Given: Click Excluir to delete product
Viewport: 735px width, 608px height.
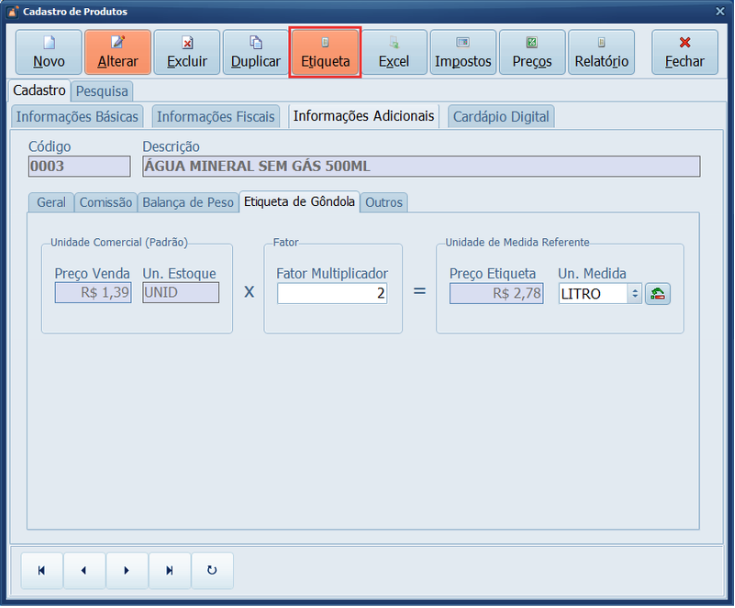Looking at the screenshot, I should (187, 52).
